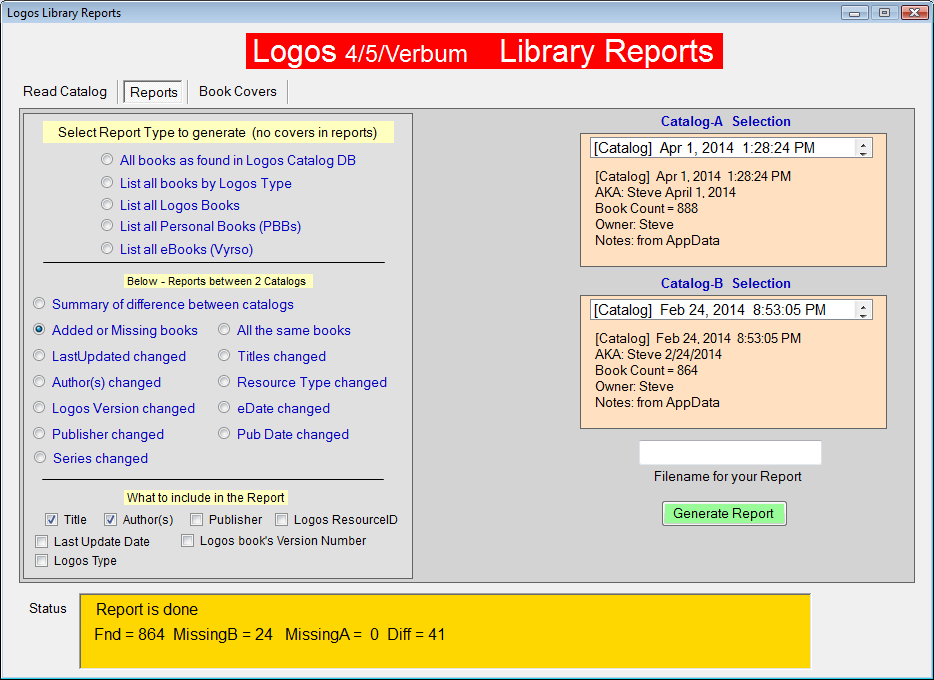Uncheck the Title checkbox
This screenshot has width=934, height=680.
pos(52,520)
